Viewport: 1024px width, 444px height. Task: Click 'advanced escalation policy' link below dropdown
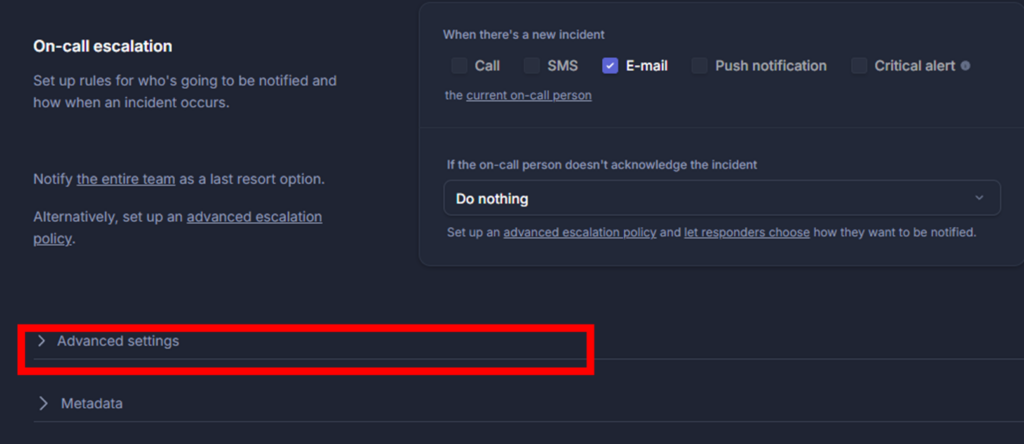(x=579, y=232)
